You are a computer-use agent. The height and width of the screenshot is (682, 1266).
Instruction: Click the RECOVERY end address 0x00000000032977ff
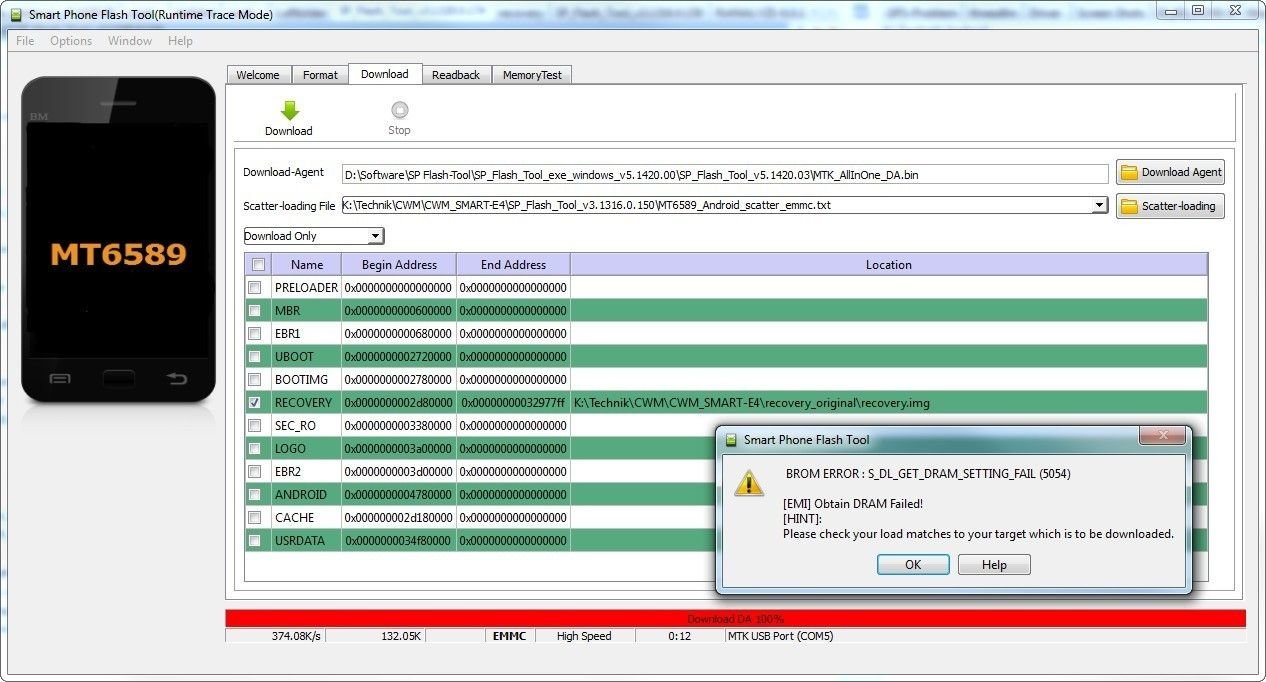513,403
